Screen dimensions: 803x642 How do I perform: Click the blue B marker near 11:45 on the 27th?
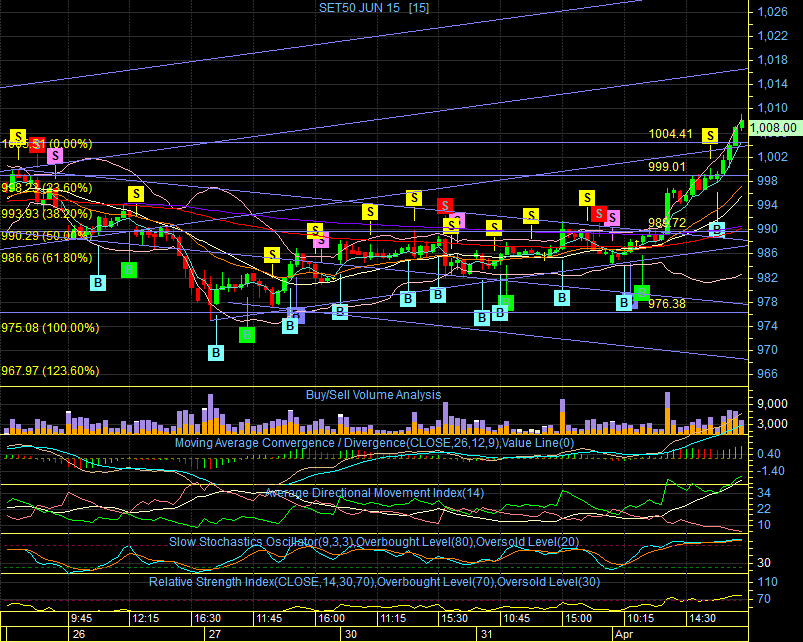pyautogui.click(x=297, y=315)
